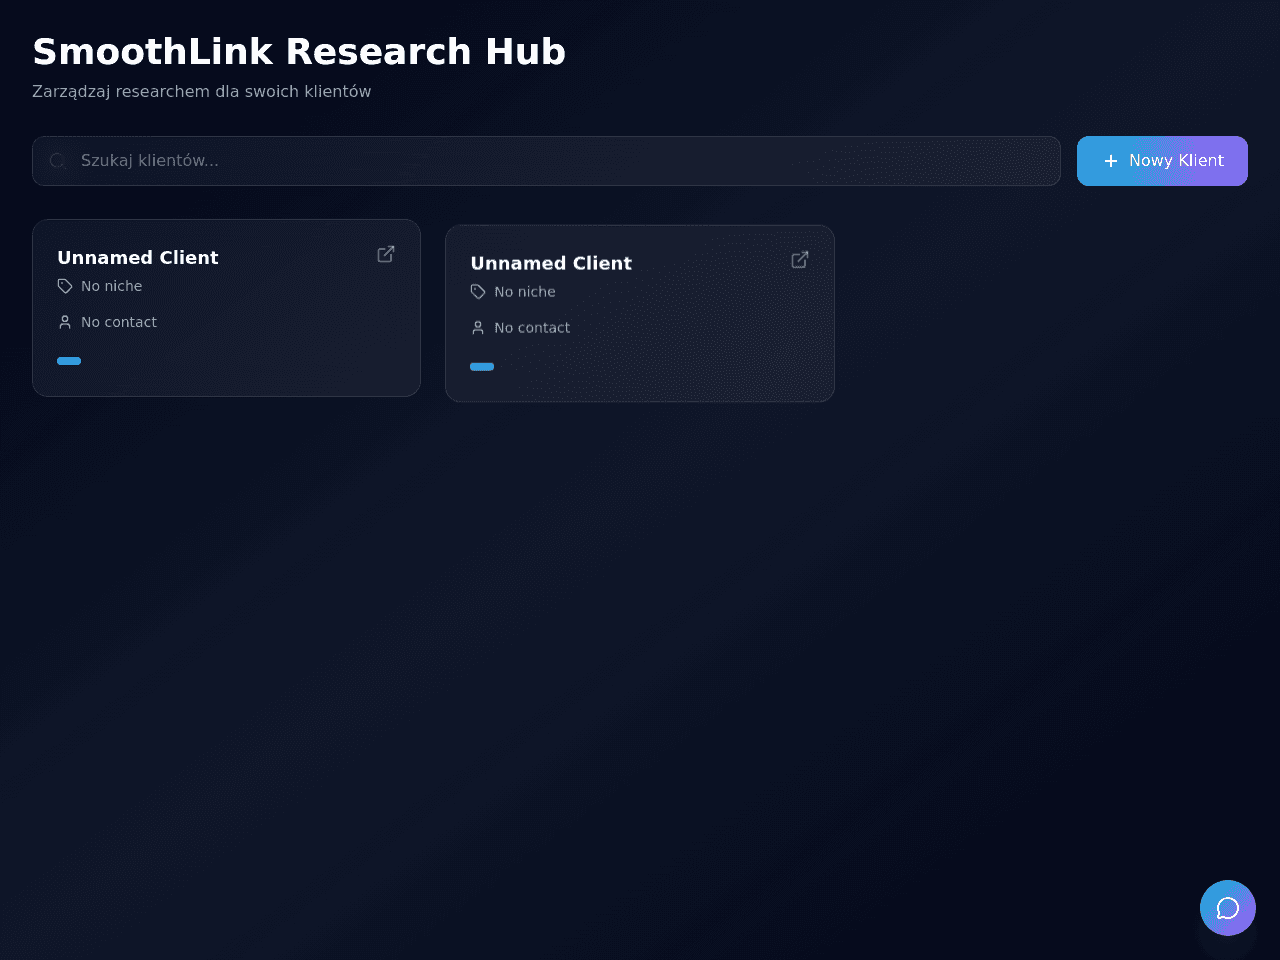Click the first Unnamed Client title

tap(138, 258)
